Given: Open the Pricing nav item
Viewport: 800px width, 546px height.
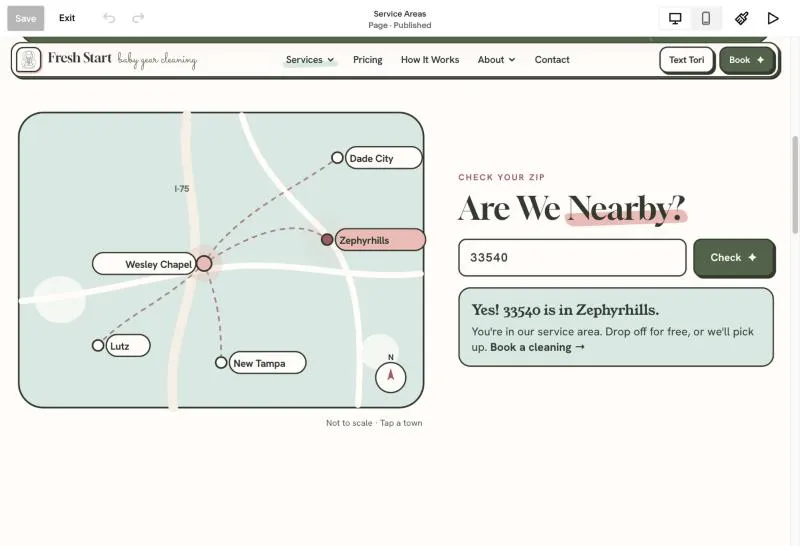Looking at the screenshot, I should 367,60.
